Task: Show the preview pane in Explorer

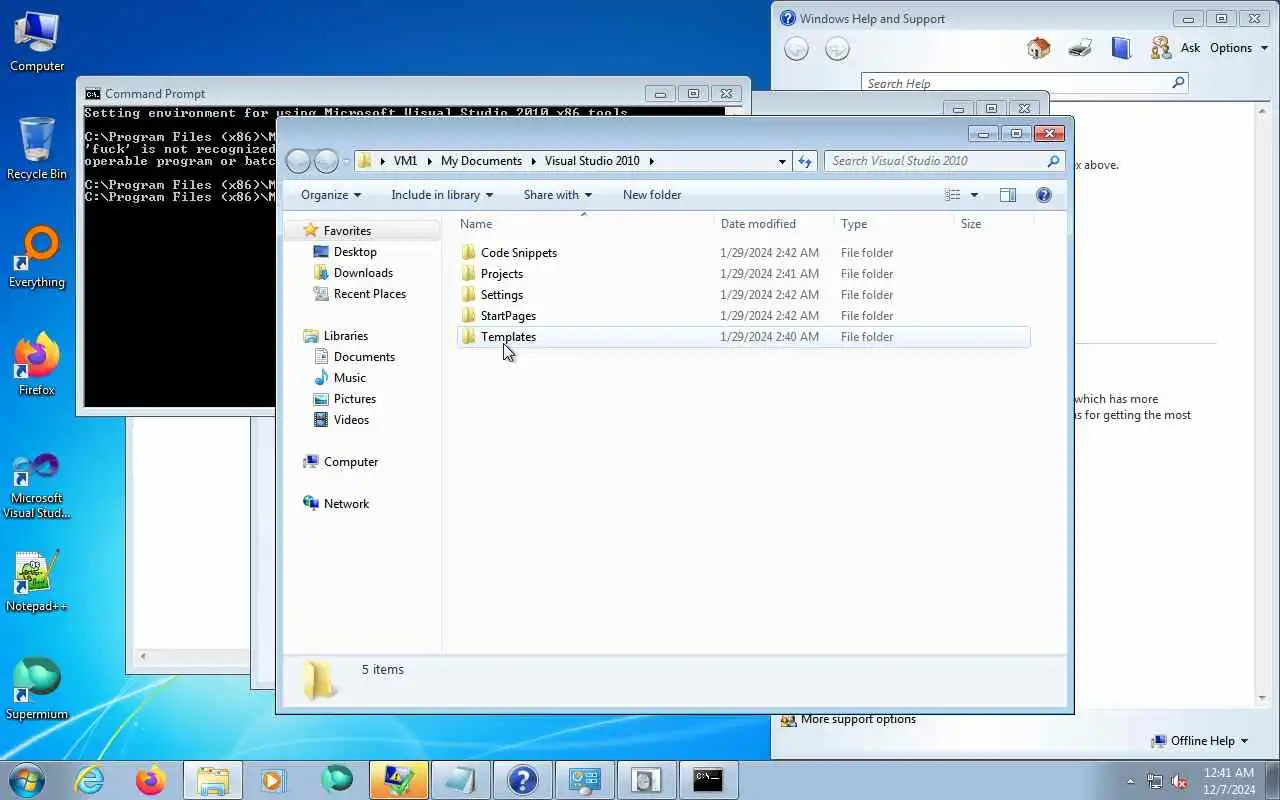Action: click(1008, 195)
